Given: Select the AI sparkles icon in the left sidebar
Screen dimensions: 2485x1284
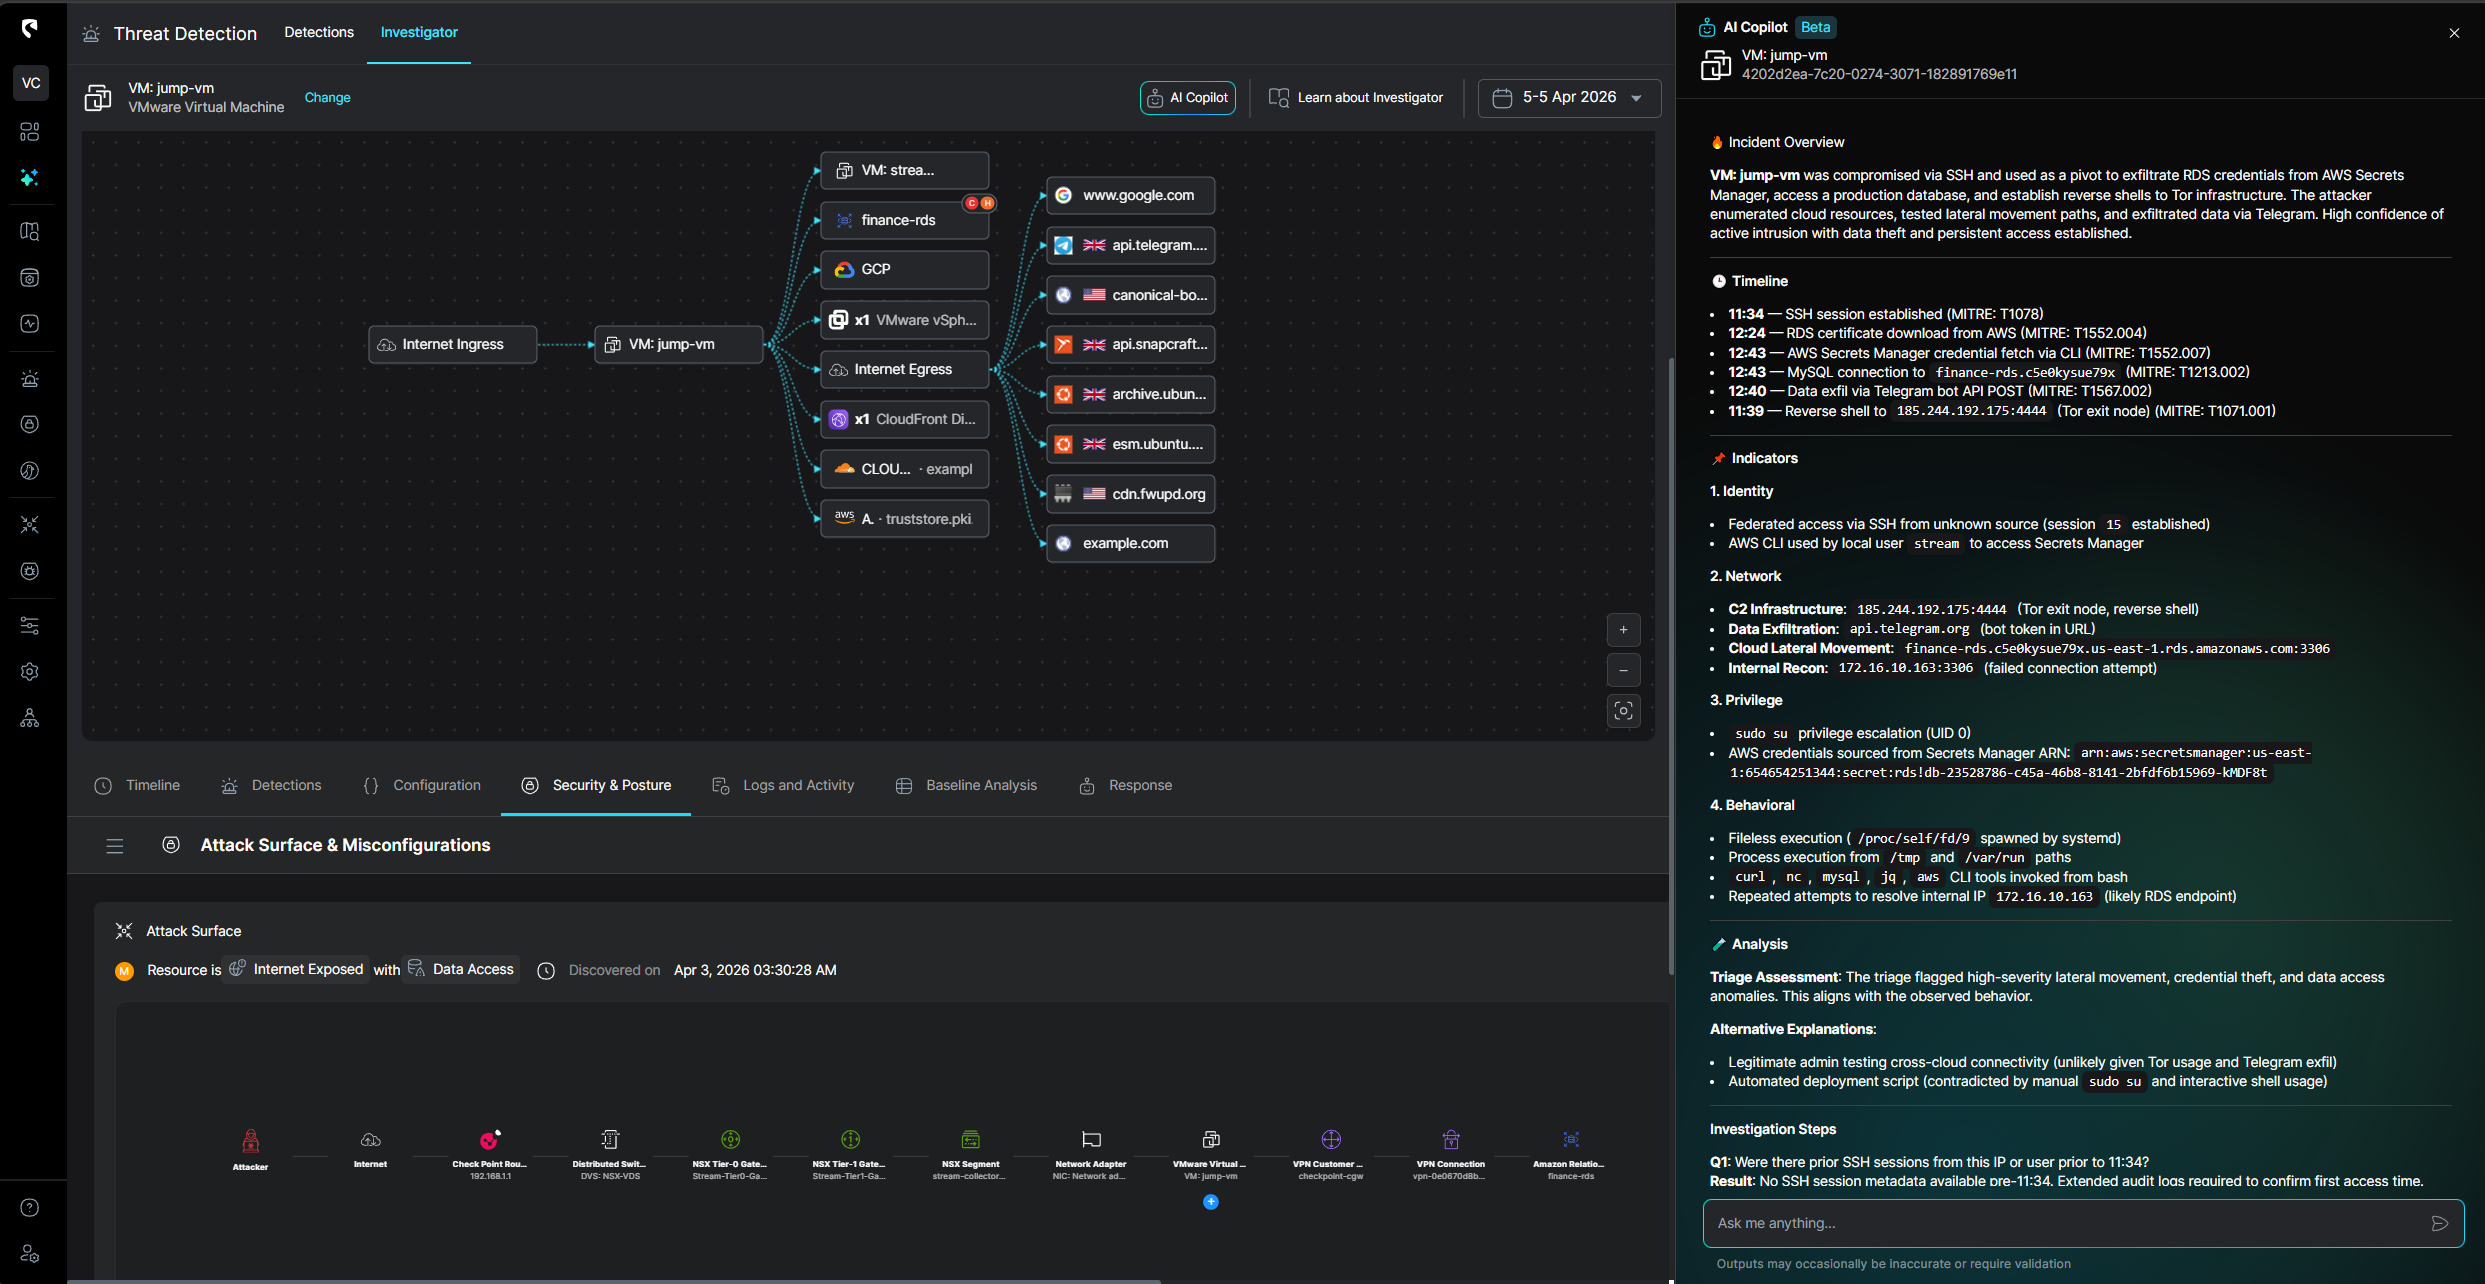Looking at the screenshot, I should (30, 178).
